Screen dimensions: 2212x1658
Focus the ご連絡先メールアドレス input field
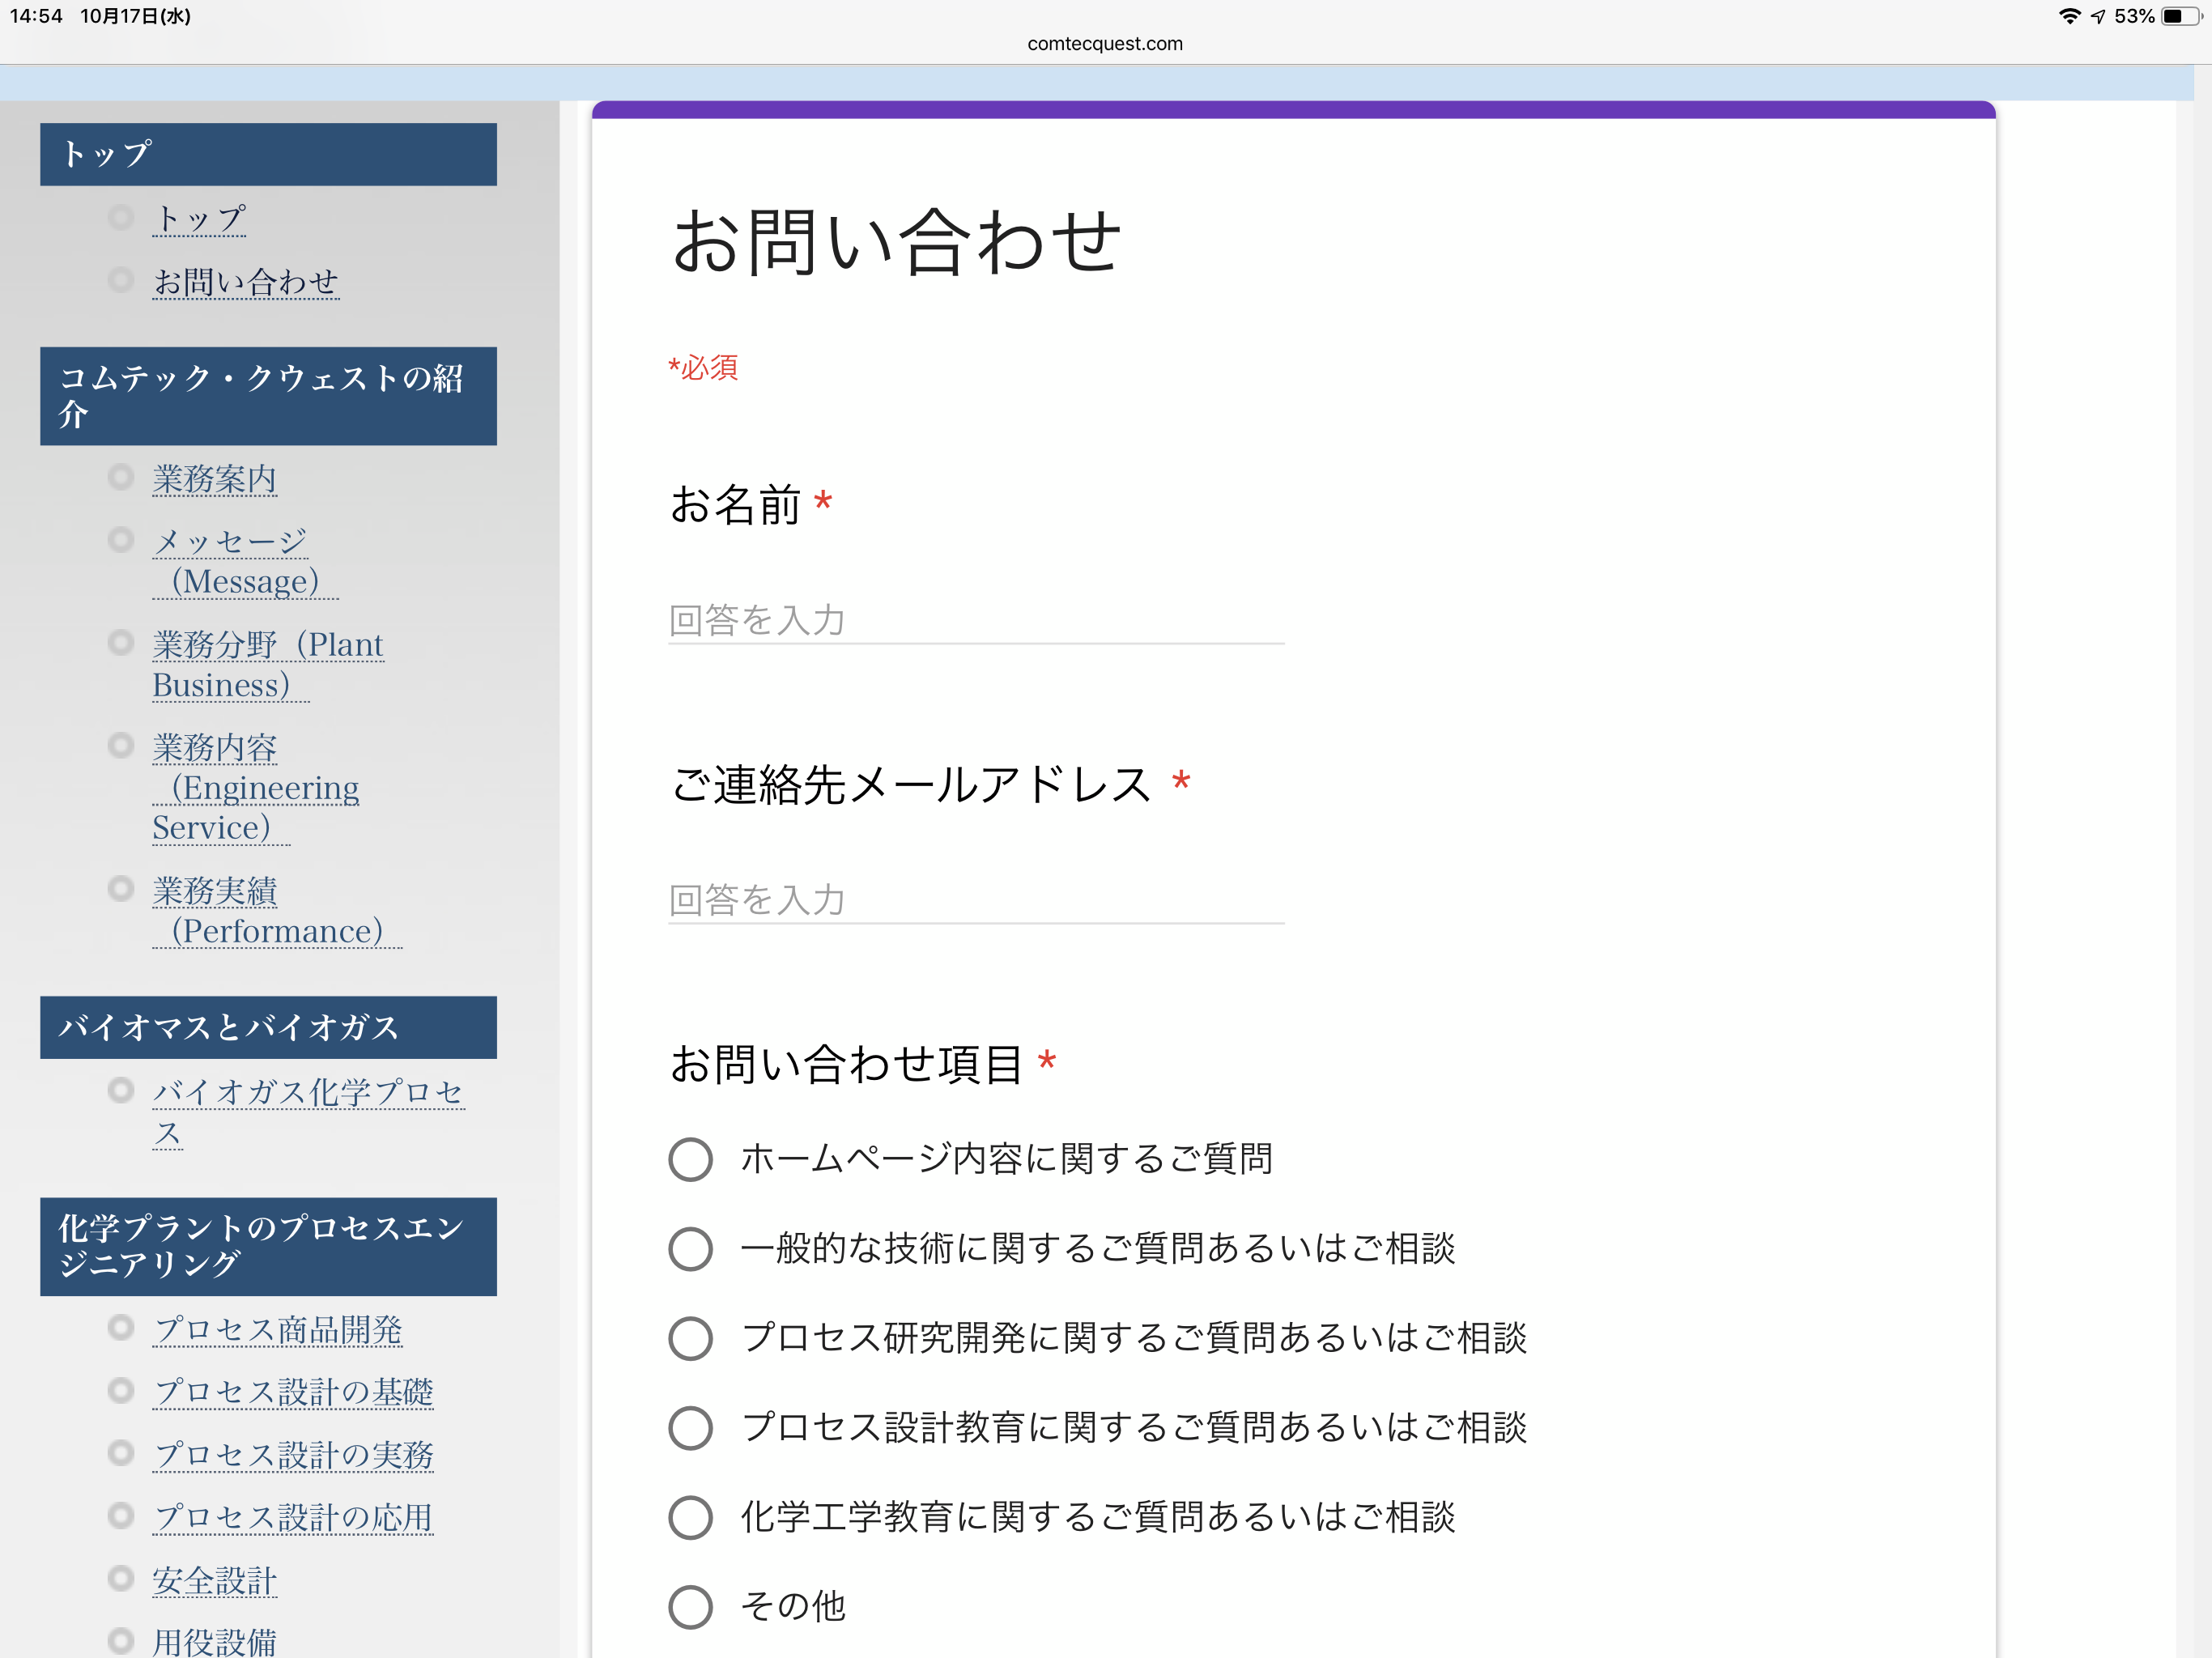[x=975, y=900]
